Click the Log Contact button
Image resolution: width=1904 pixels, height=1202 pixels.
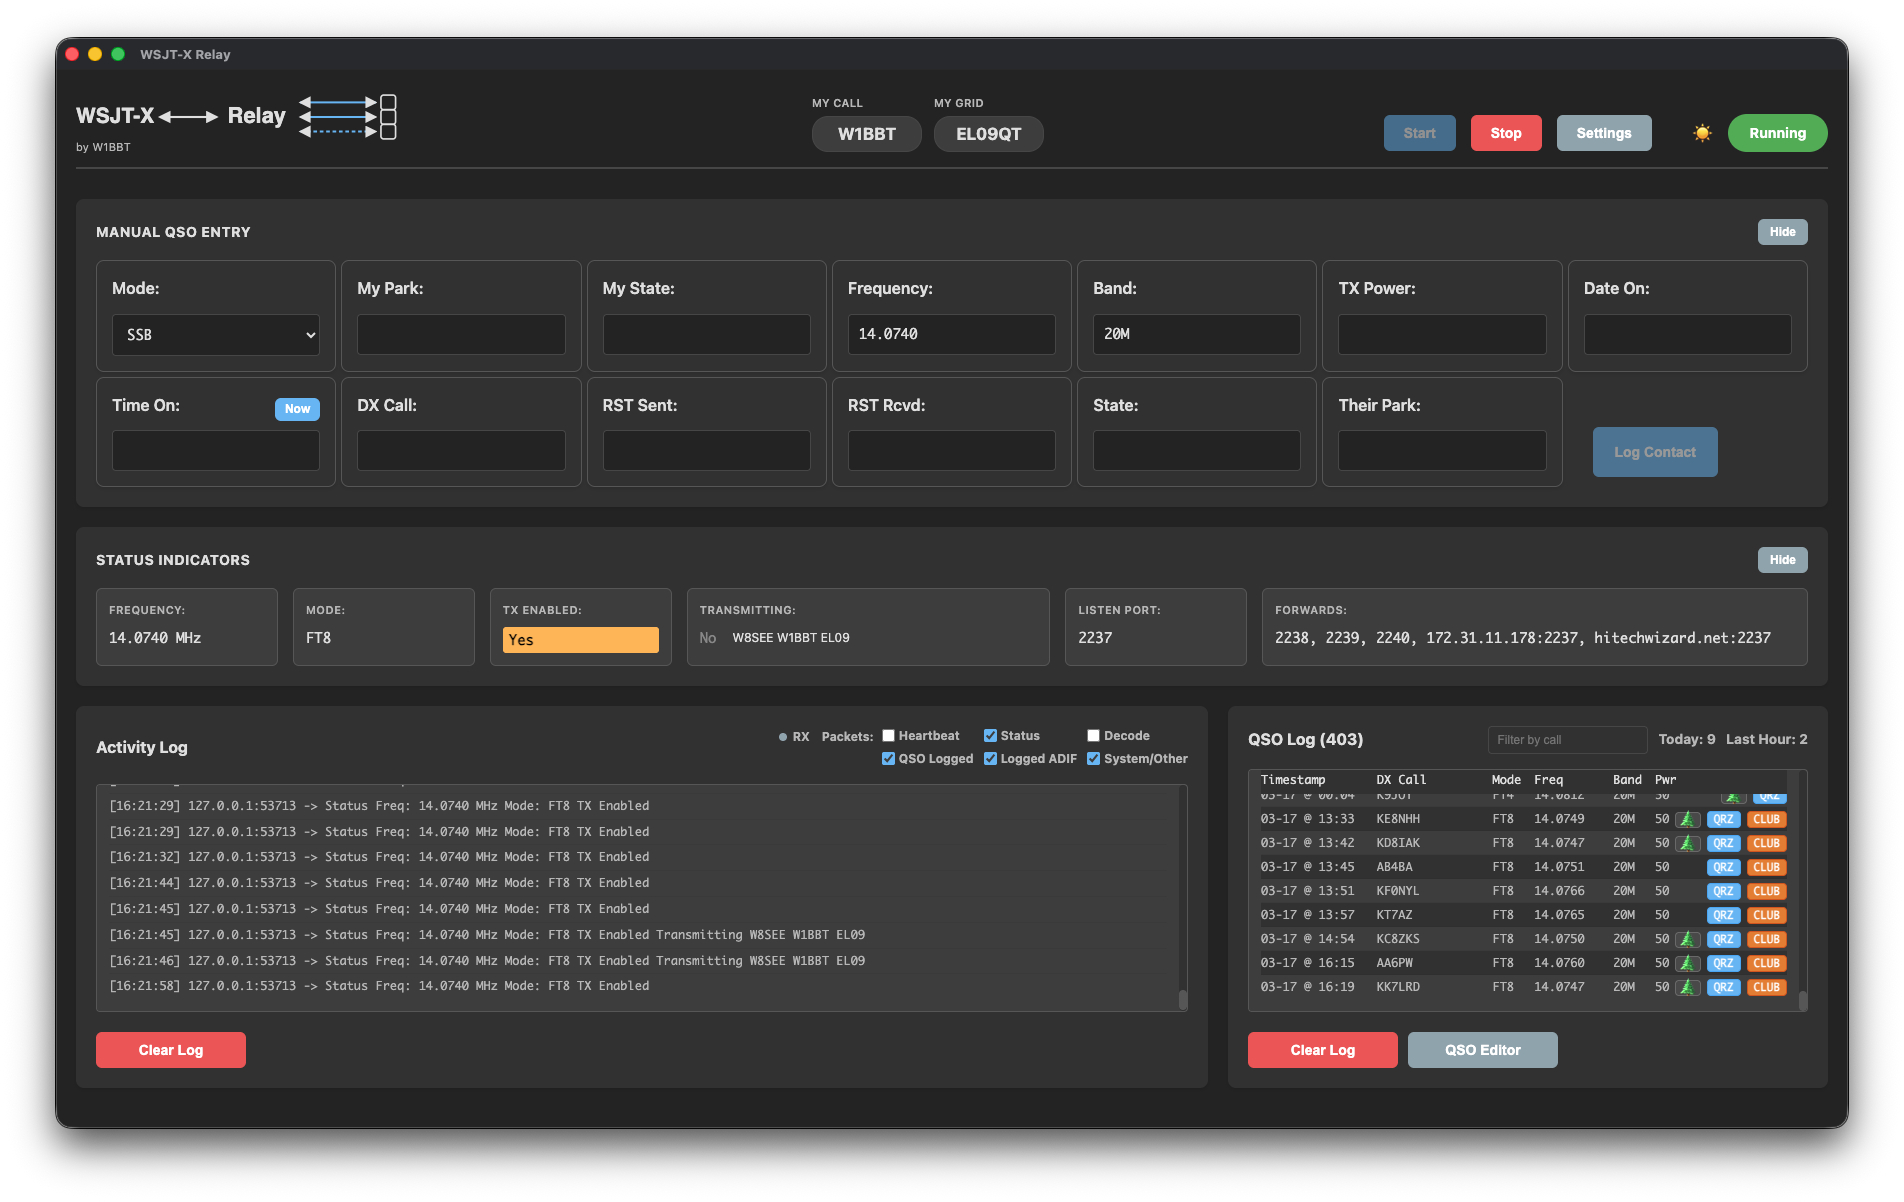coord(1654,452)
